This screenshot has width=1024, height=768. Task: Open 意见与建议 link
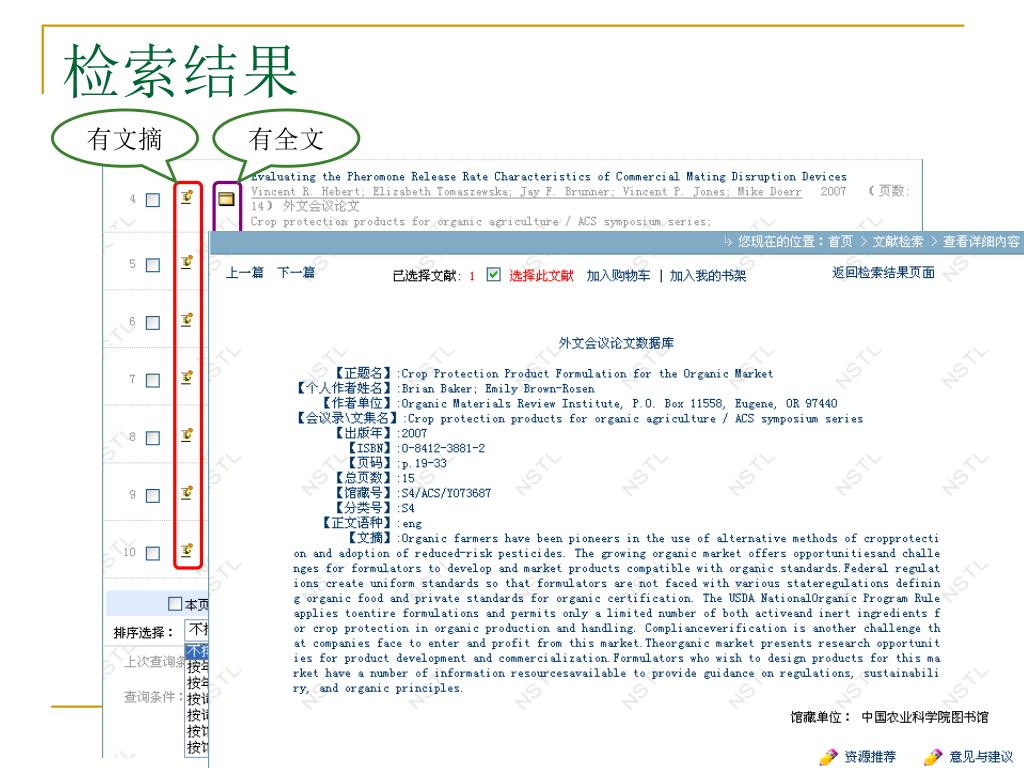coord(981,756)
